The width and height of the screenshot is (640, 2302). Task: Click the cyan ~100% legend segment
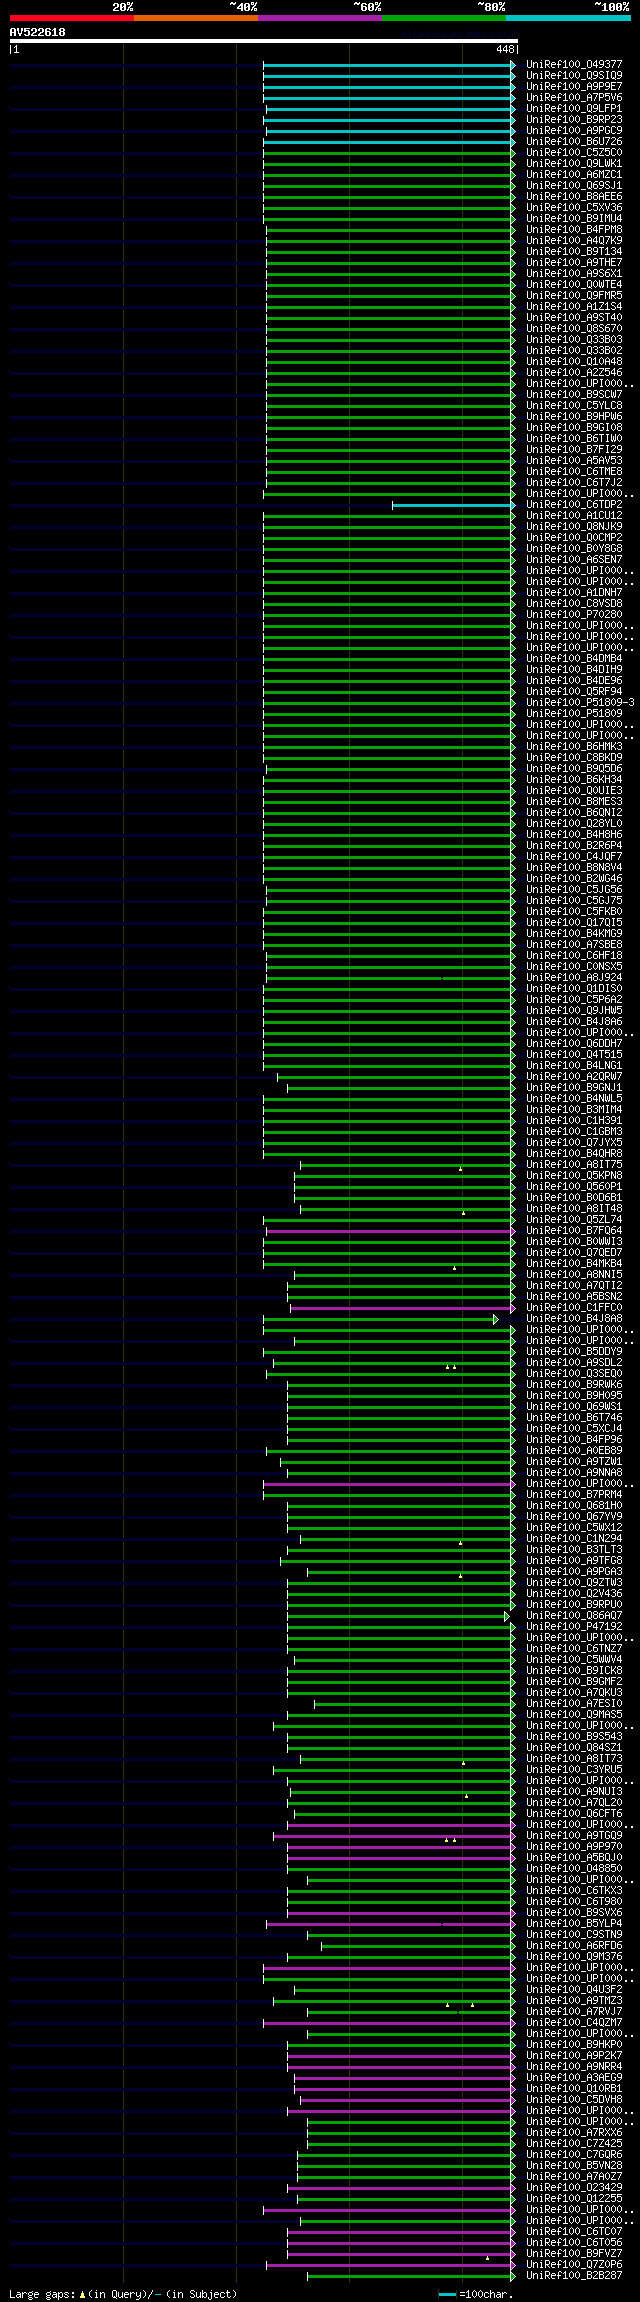568,18
